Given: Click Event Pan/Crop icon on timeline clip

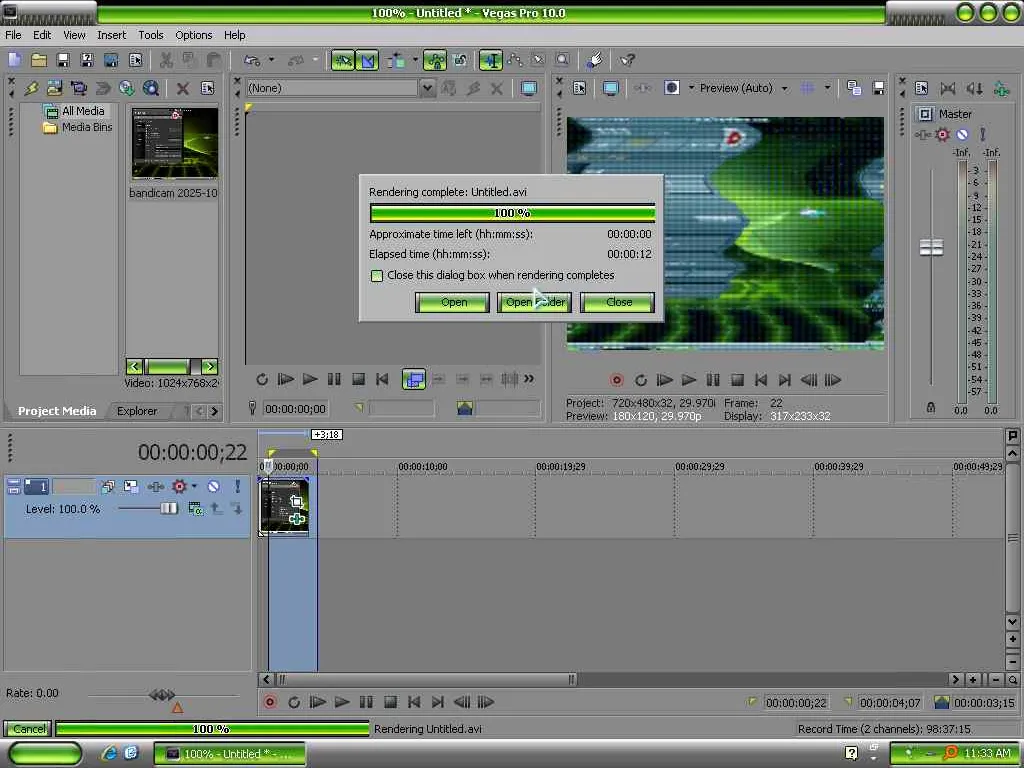Looking at the screenshot, I should [296, 500].
